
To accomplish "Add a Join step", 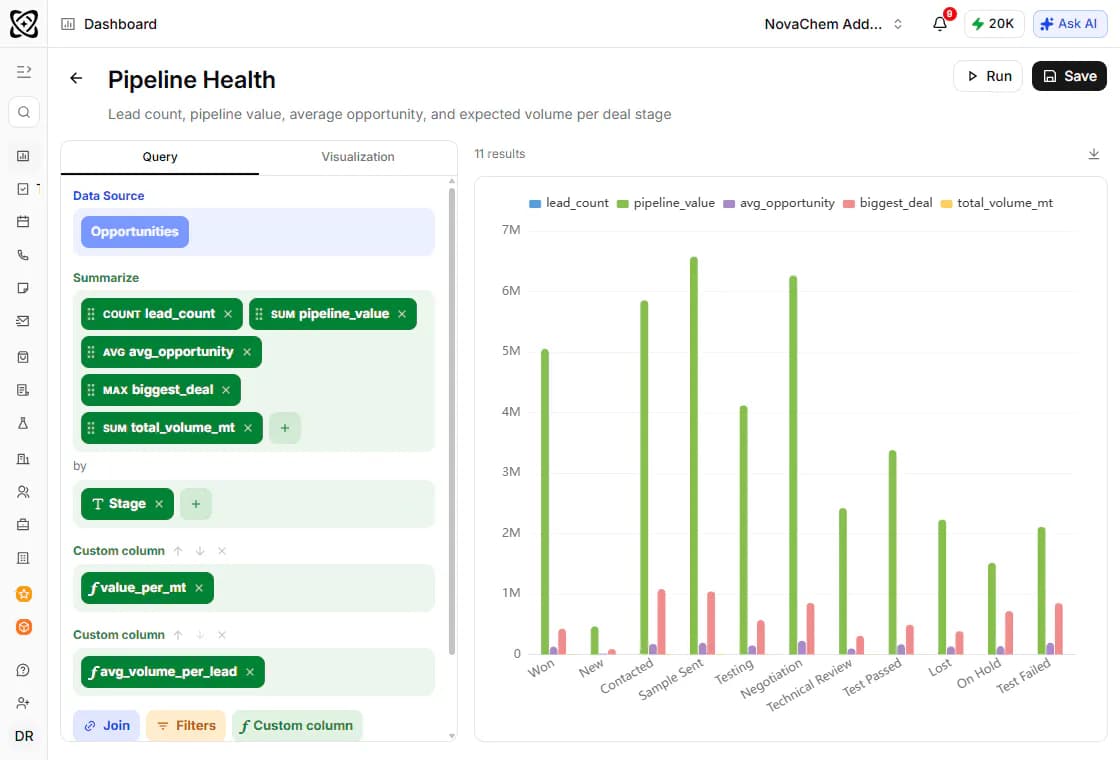I will pos(106,726).
